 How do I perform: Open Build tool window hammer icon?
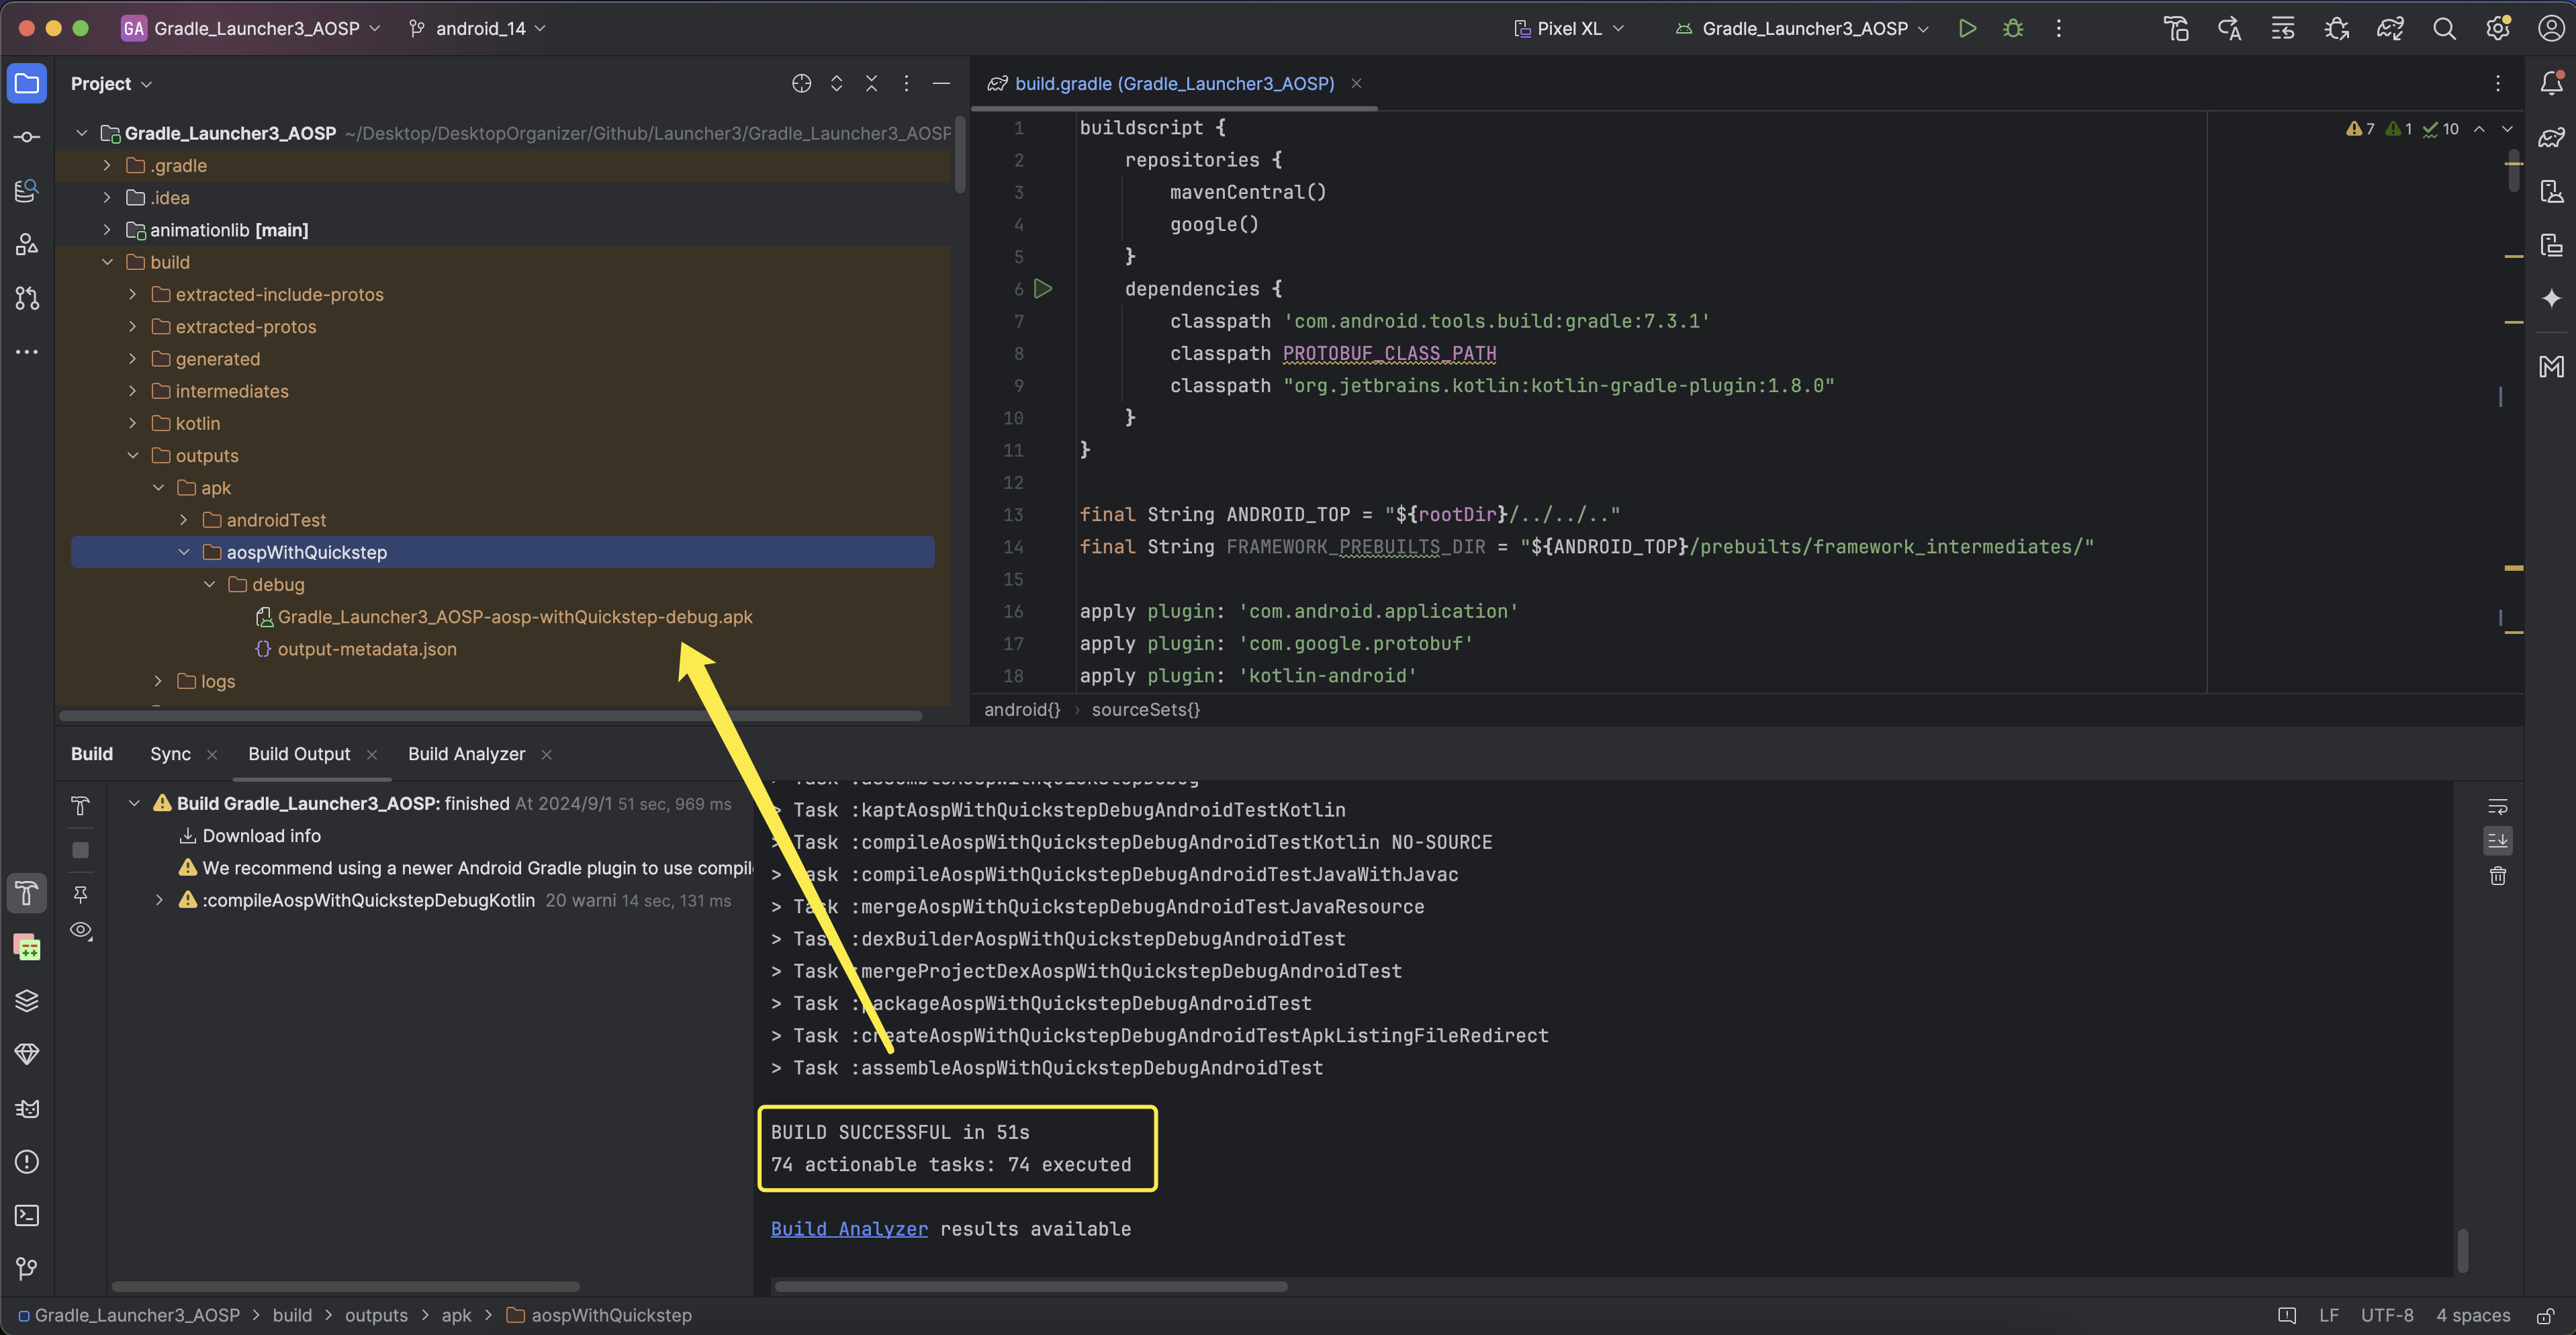pyautogui.click(x=27, y=893)
